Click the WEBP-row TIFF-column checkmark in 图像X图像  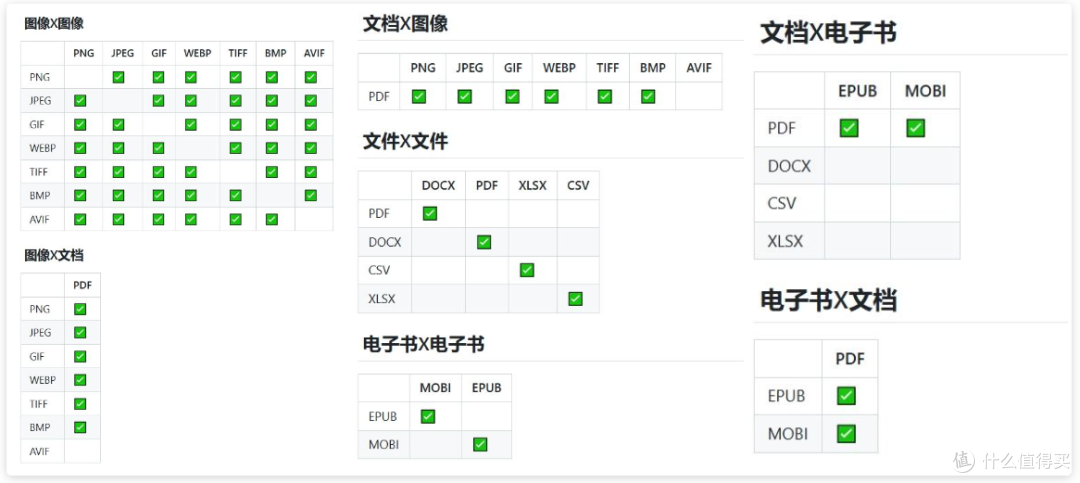[236, 148]
